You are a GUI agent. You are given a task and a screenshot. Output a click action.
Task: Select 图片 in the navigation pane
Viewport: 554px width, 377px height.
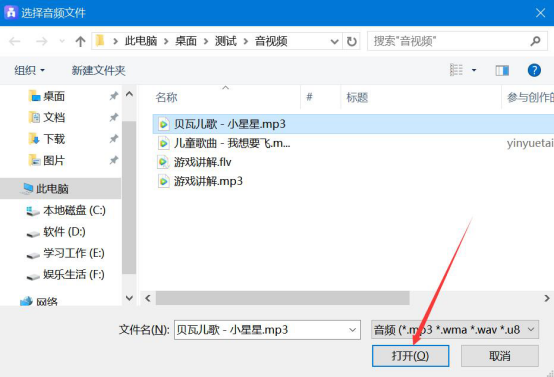tap(54, 160)
